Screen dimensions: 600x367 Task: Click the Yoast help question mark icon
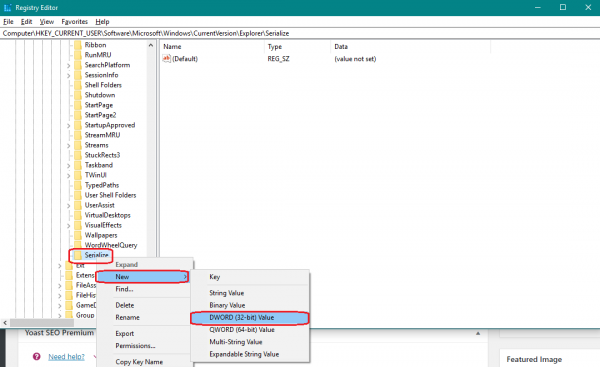click(x=37, y=356)
